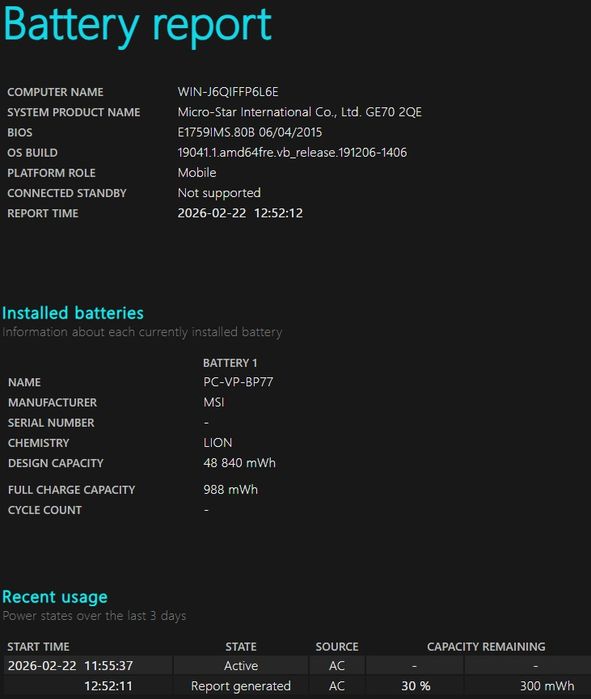Select the battery NAME label

pyautogui.click(x=24, y=382)
